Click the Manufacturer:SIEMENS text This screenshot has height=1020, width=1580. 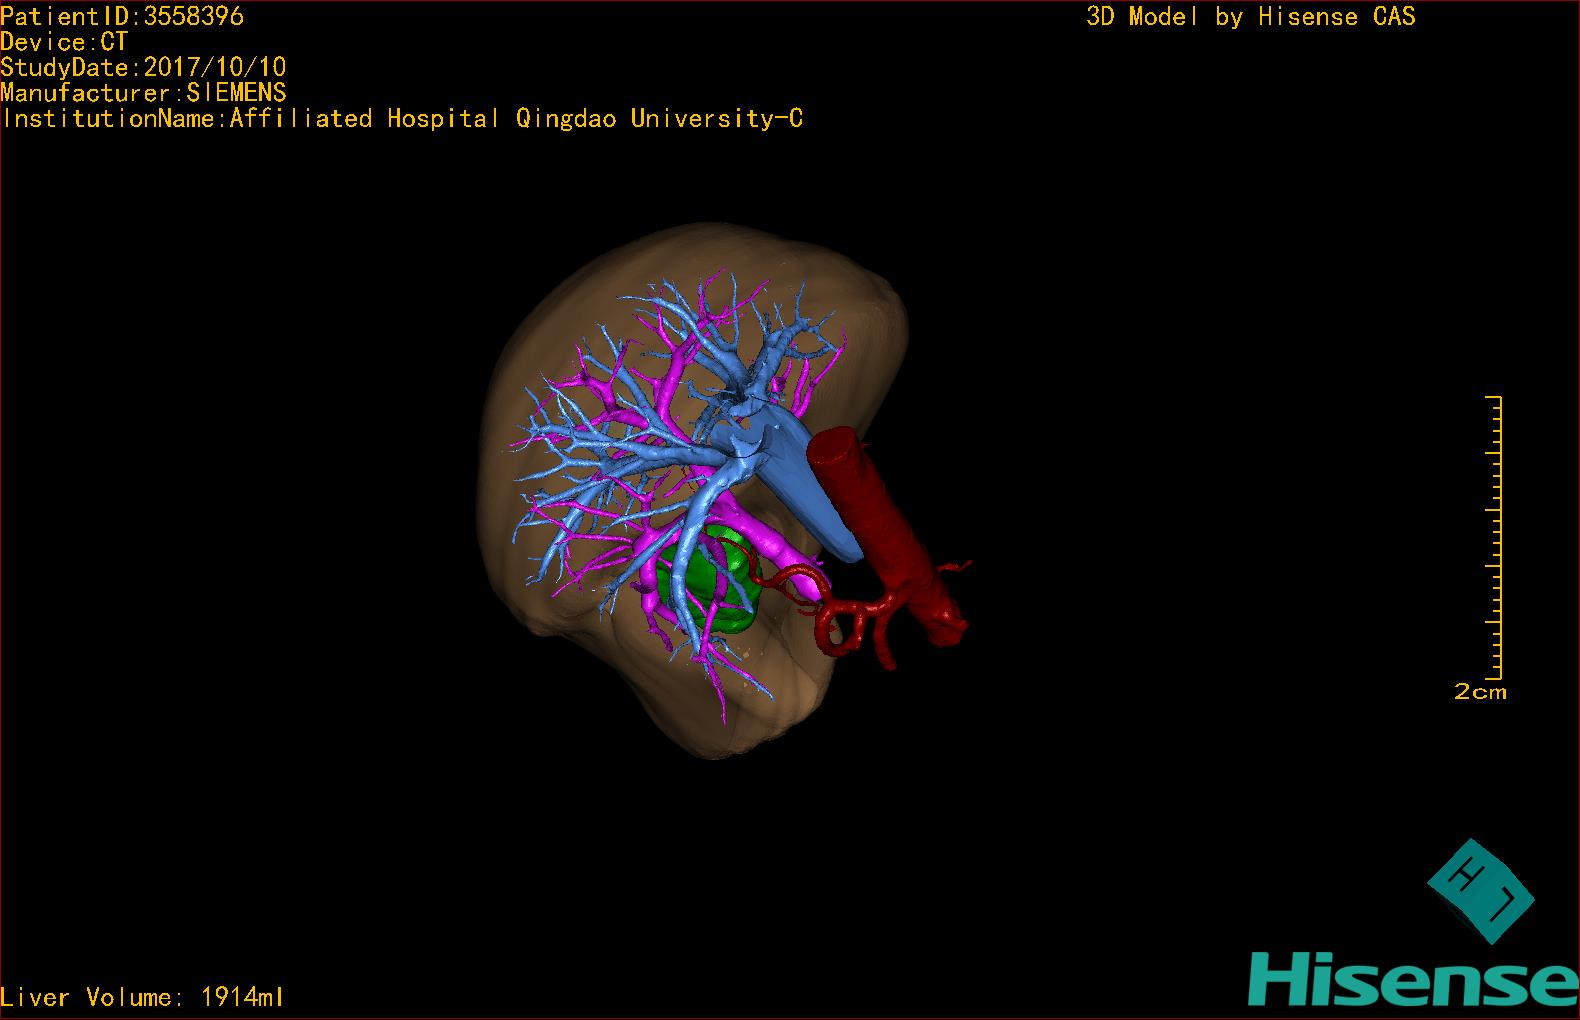[x=144, y=93]
